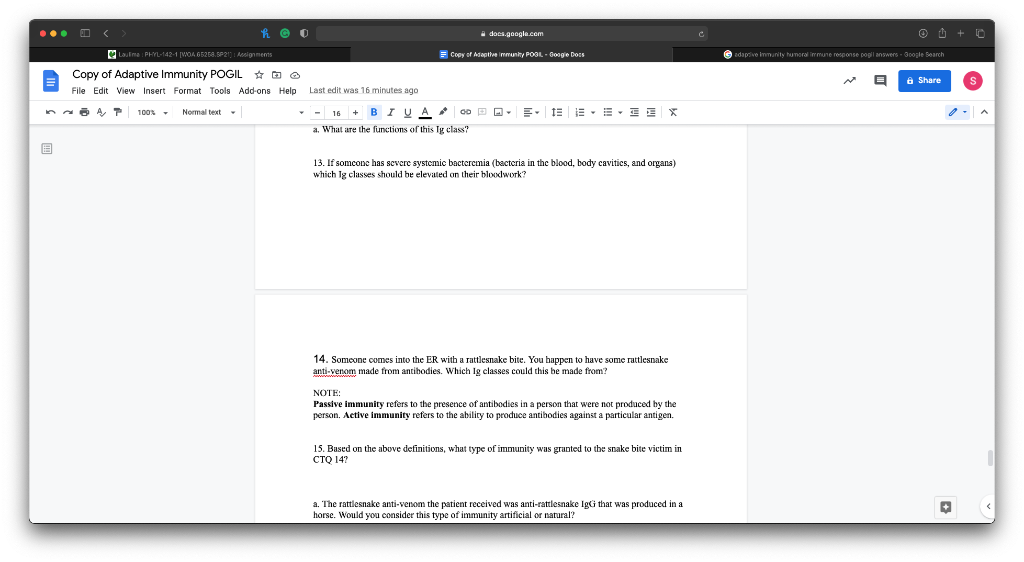Click the document title field

(157, 74)
